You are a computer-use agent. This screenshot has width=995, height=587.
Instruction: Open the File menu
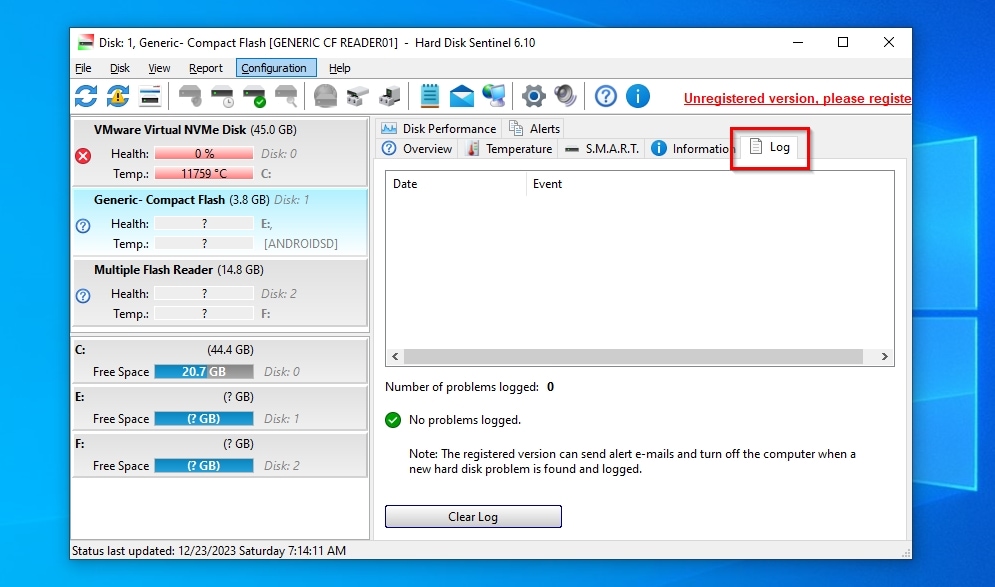point(83,68)
